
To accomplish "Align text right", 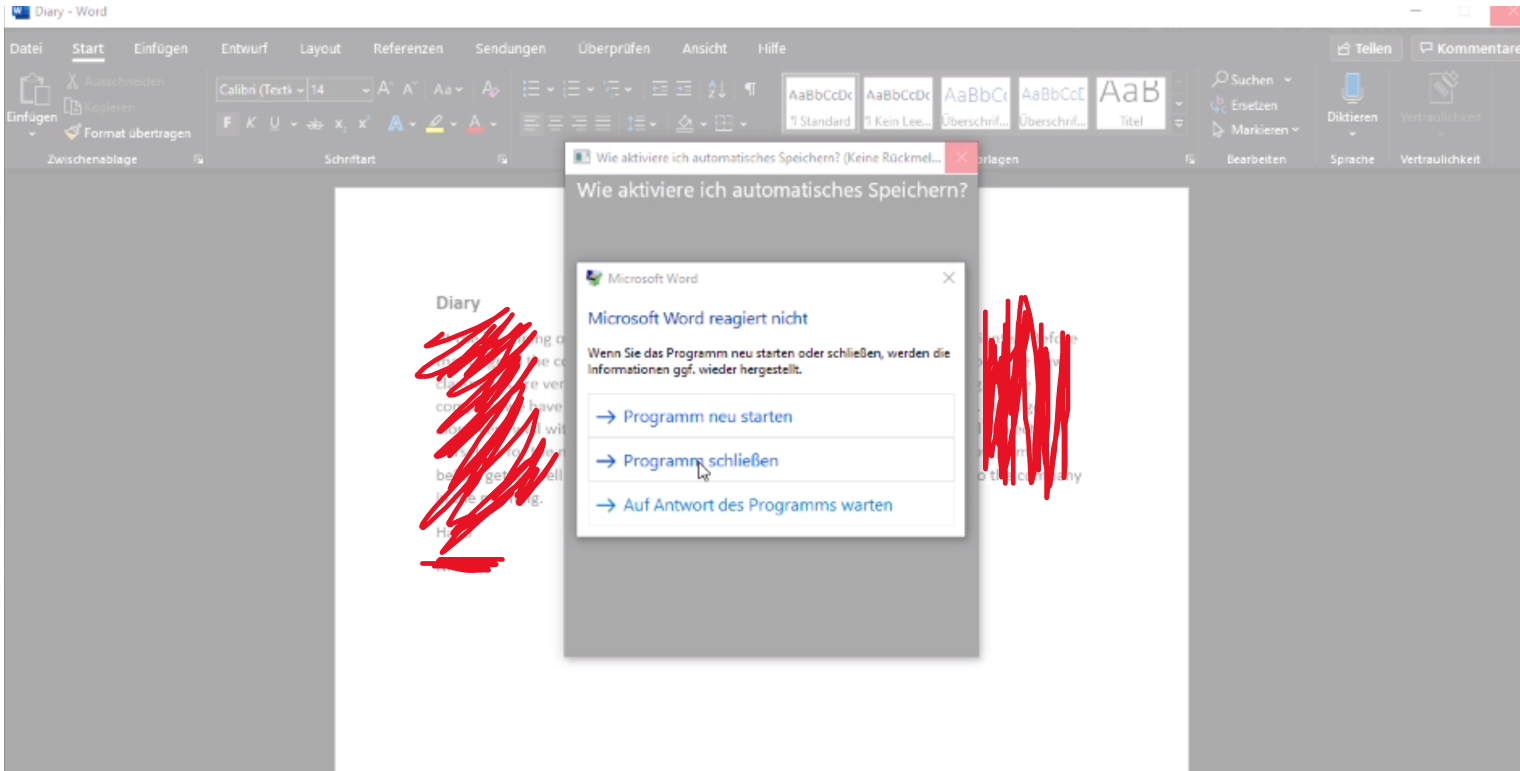I will pyautogui.click(x=579, y=124).
